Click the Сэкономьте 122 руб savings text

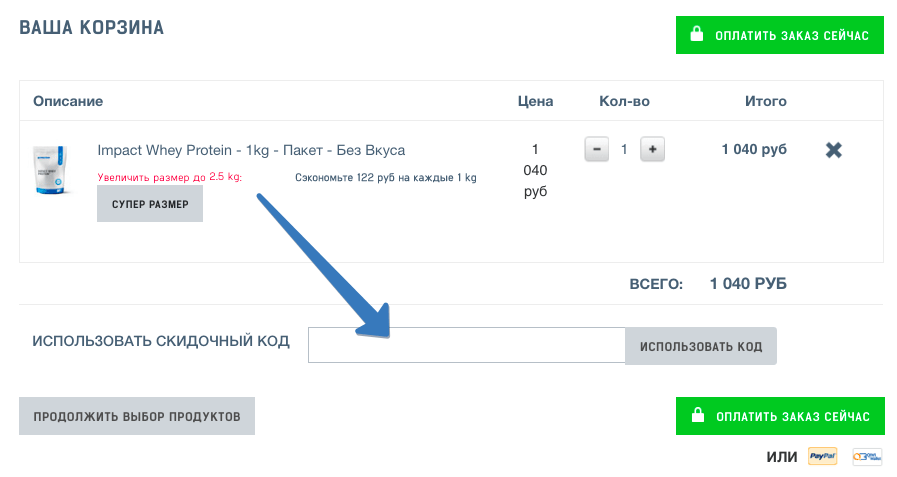pyautogui.click(x=386, y=178)
